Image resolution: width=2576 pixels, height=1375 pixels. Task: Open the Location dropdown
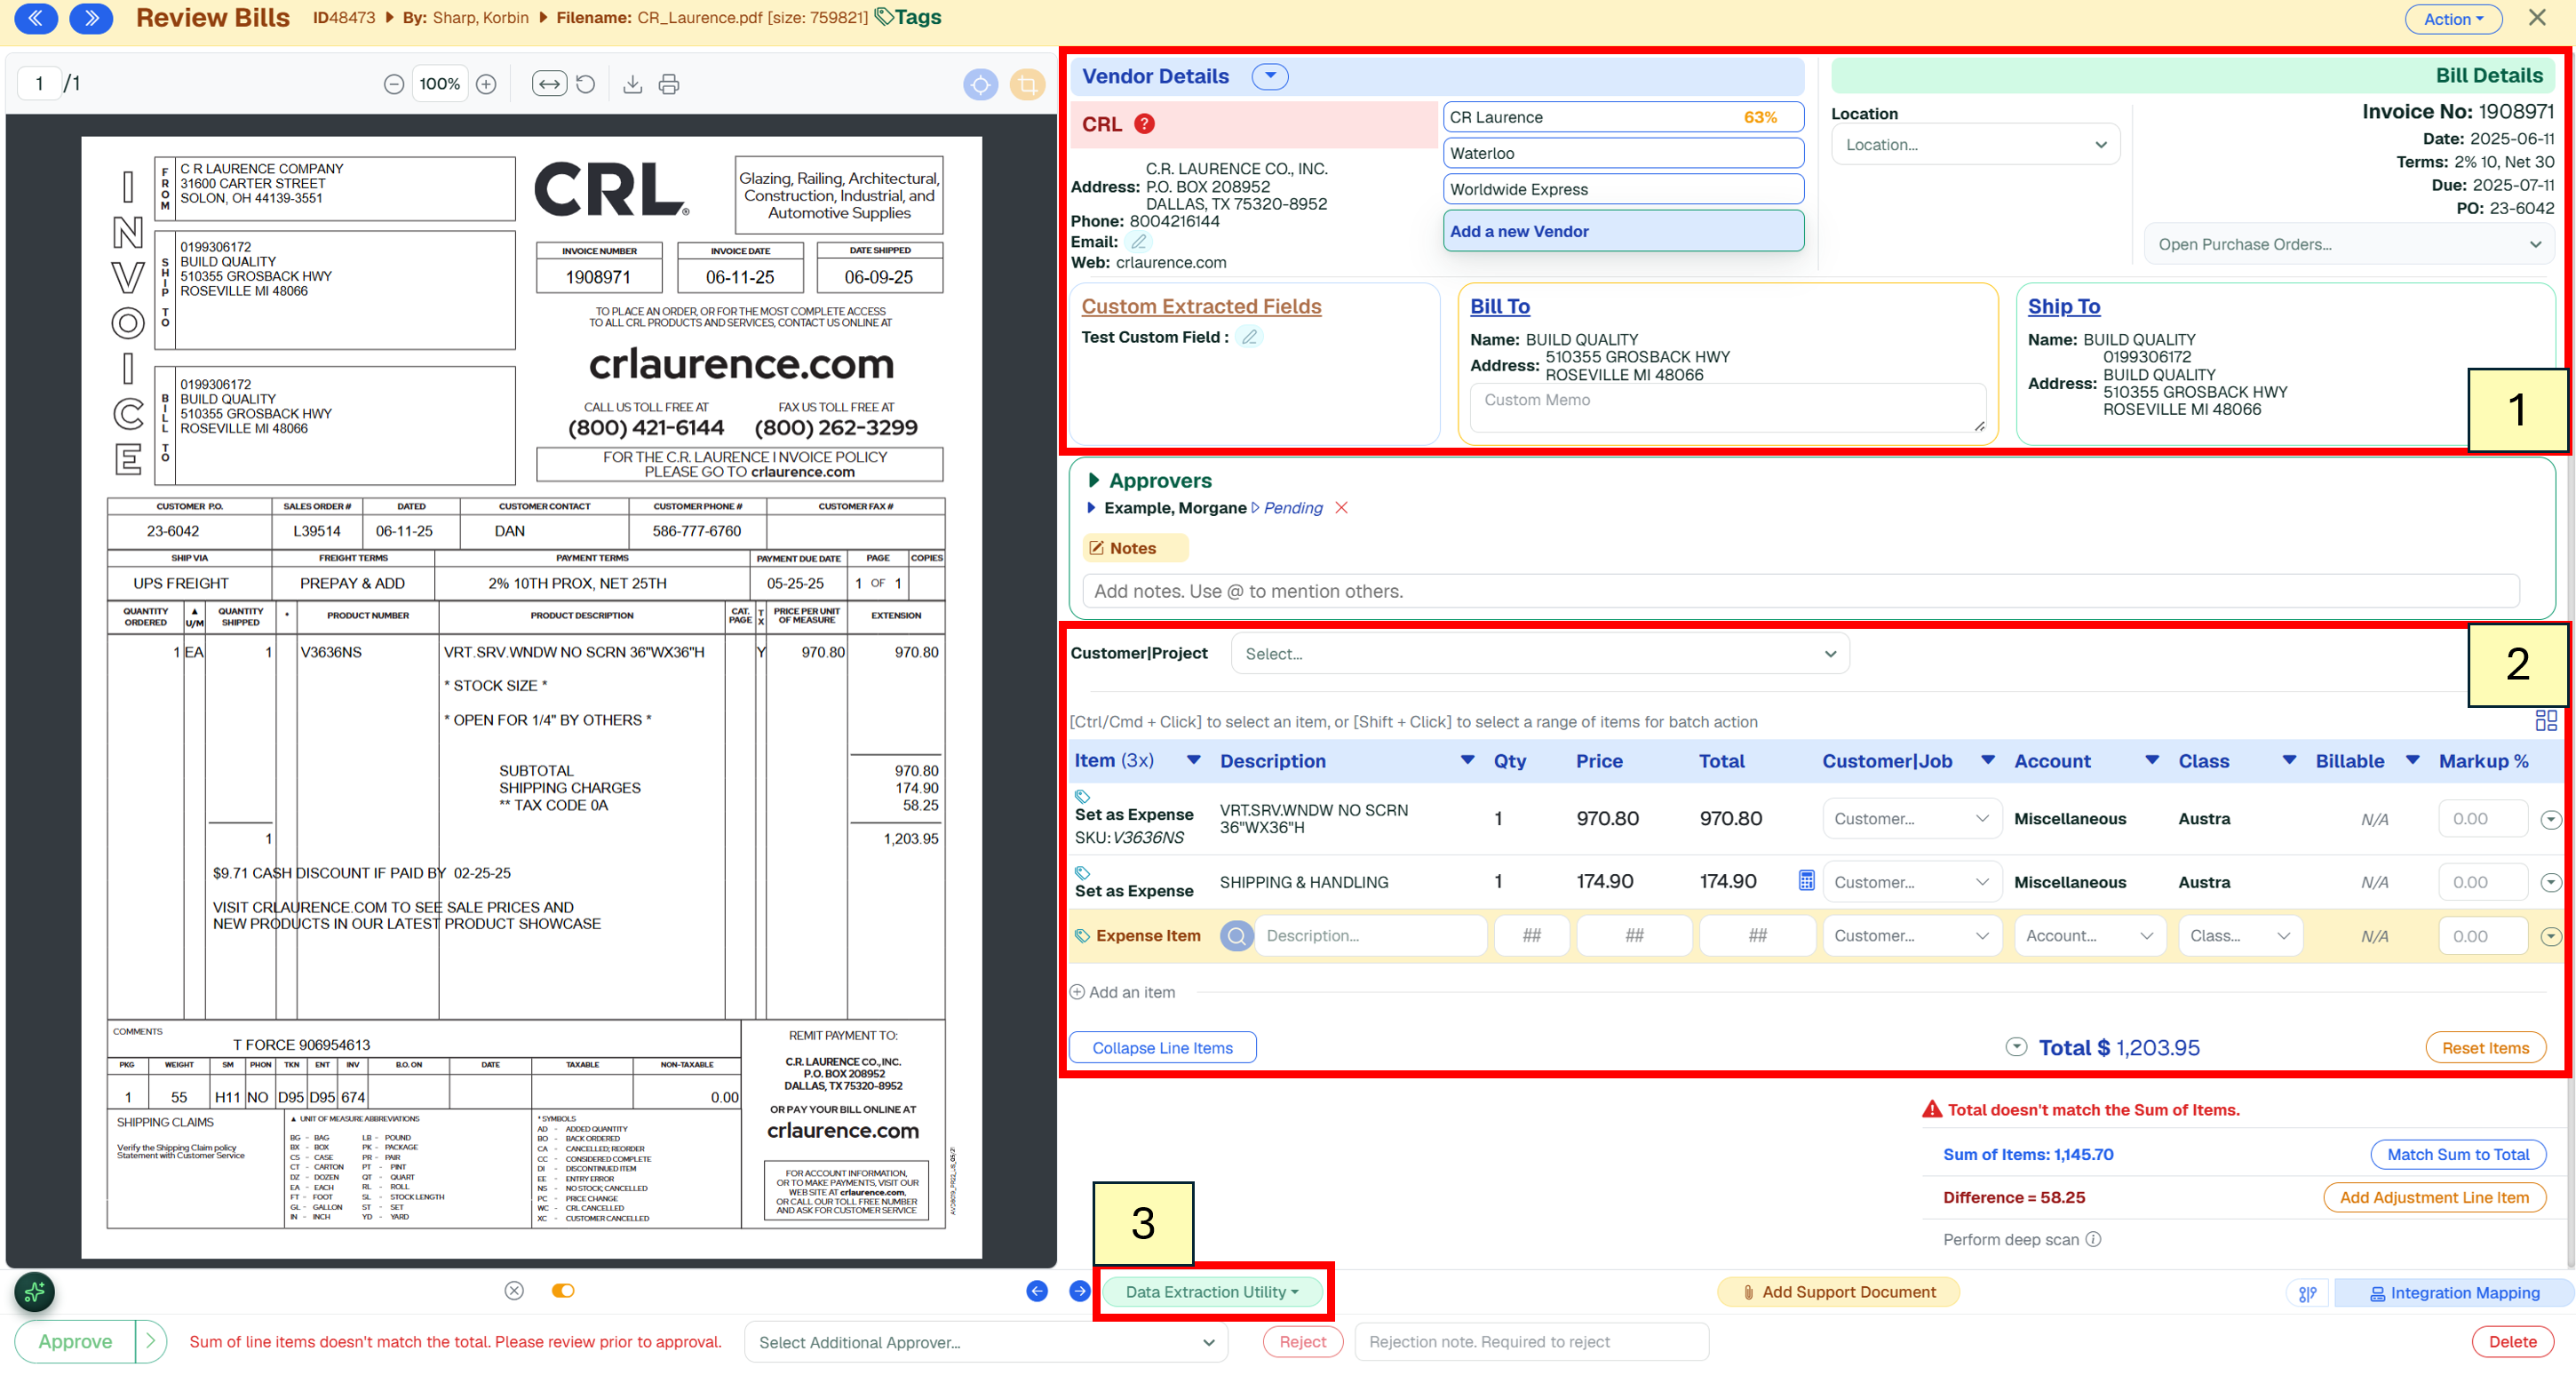(1975, 145)
